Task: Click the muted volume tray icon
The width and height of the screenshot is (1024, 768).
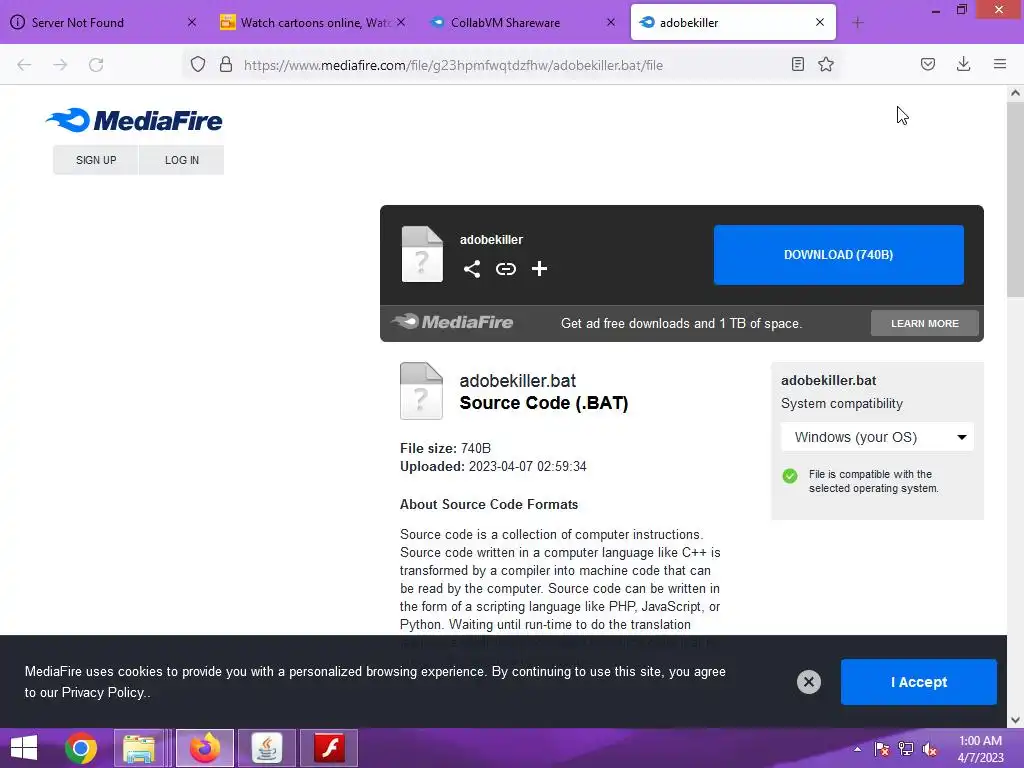Action: coord(930,749)
